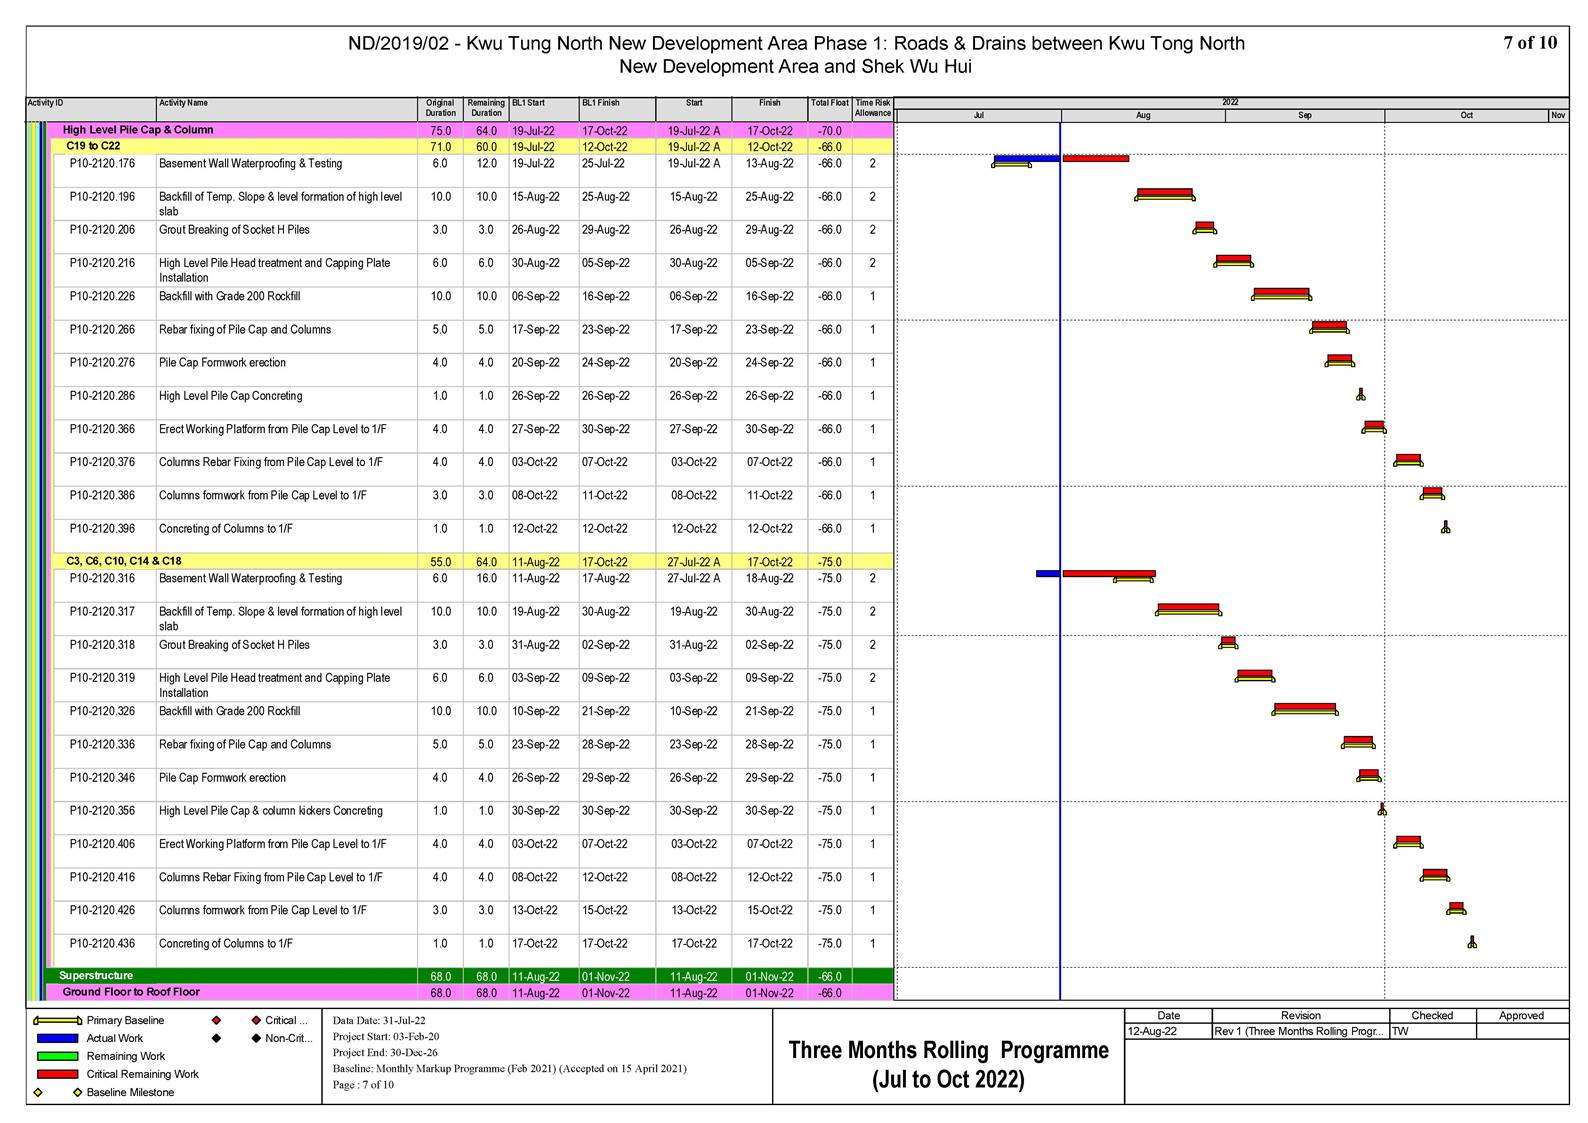Click the Gantt bar for P10-2120.416 columns rebar

coord(1435,874)
